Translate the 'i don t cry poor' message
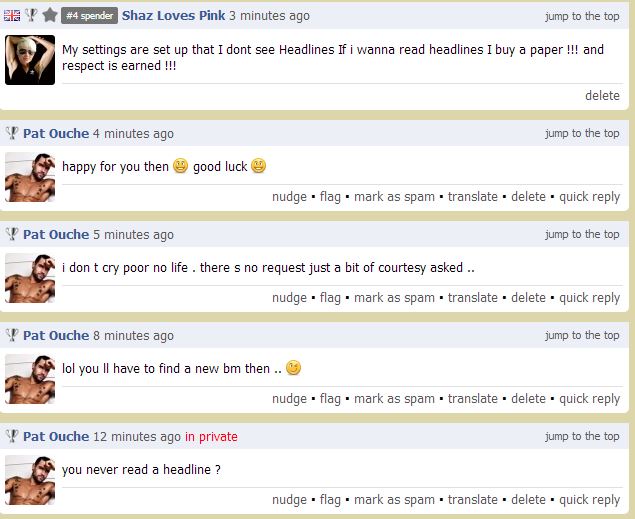The image size is (635, 519). [473, 298]
